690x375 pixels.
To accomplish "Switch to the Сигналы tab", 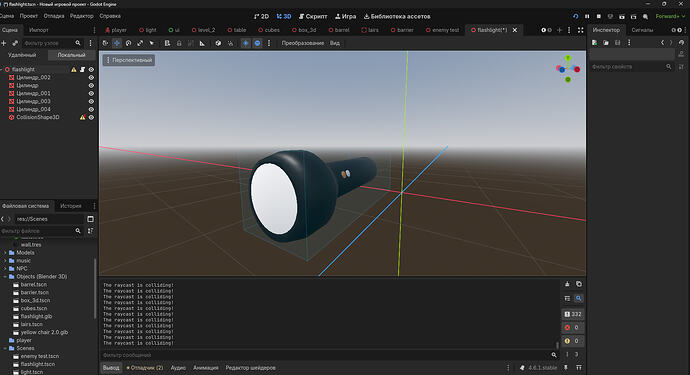I will pos(642,30).
